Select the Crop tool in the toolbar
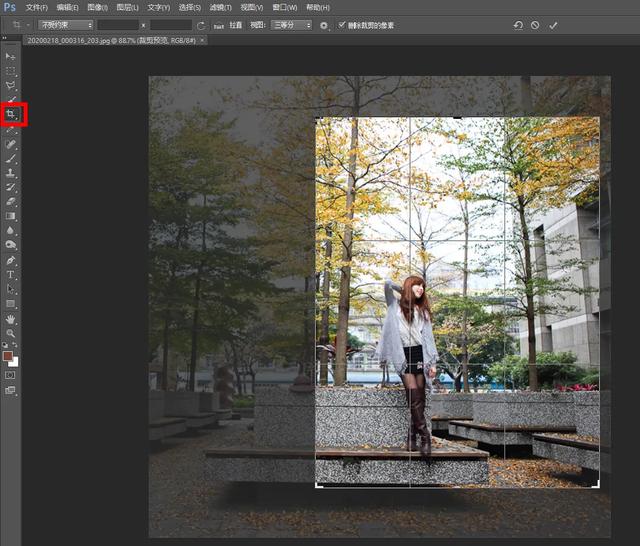The image size is (640, 546). [x=12, y=115]
